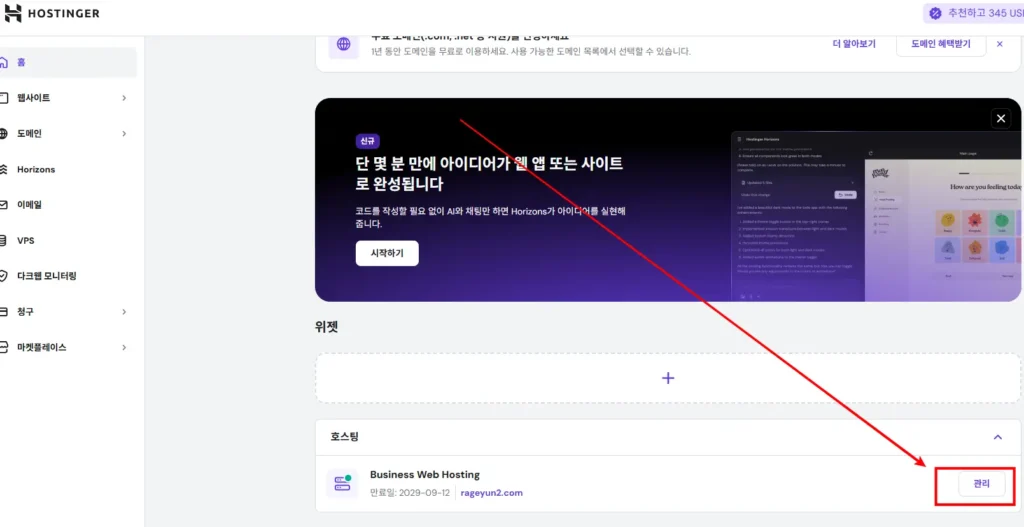Open 다크웹 모니터링 menu item
The height and width of the screenshot is (527, 1024).
tap(68, 276)
